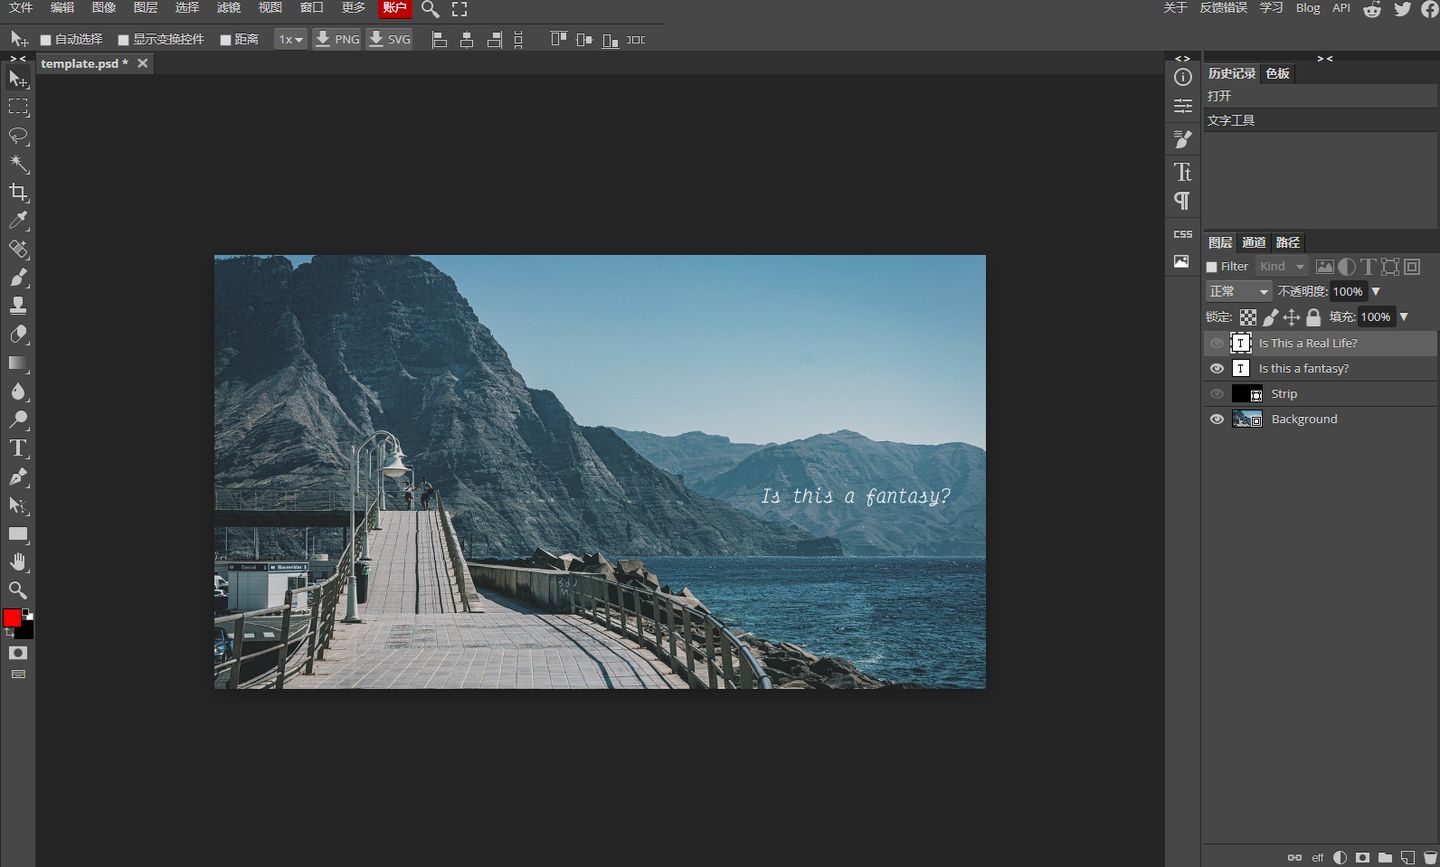
Task: Enable the 自动选择 checkbox
Action: pos(46,40)
